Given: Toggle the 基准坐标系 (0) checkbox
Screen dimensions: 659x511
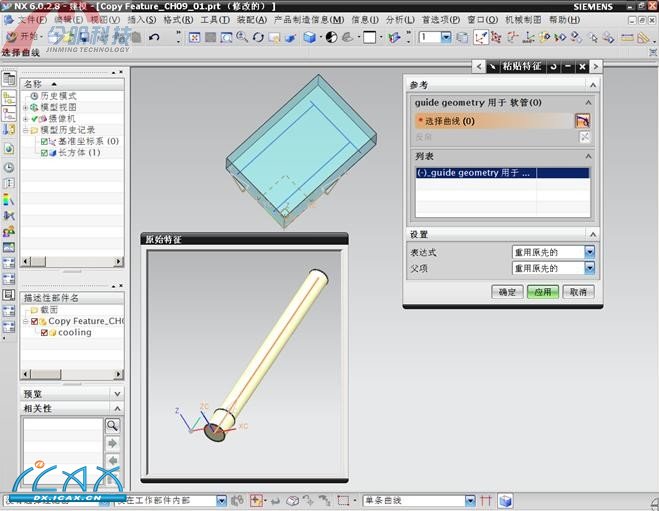Looking at the screenshot, I should click(x=45, y=141).
